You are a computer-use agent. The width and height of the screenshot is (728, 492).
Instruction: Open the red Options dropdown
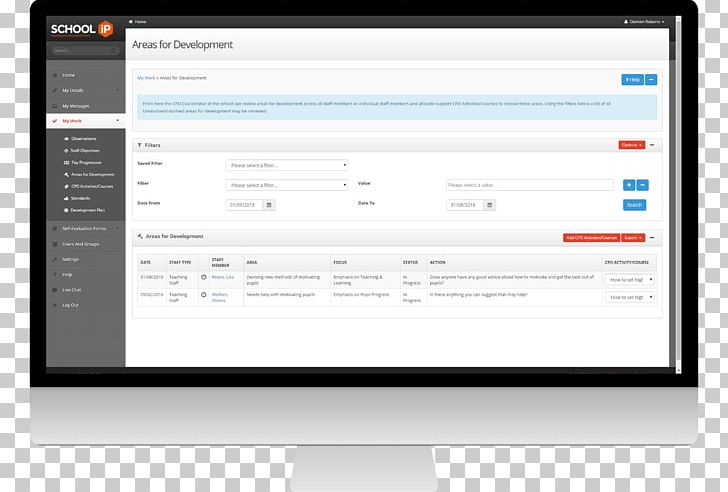[631, 145]
